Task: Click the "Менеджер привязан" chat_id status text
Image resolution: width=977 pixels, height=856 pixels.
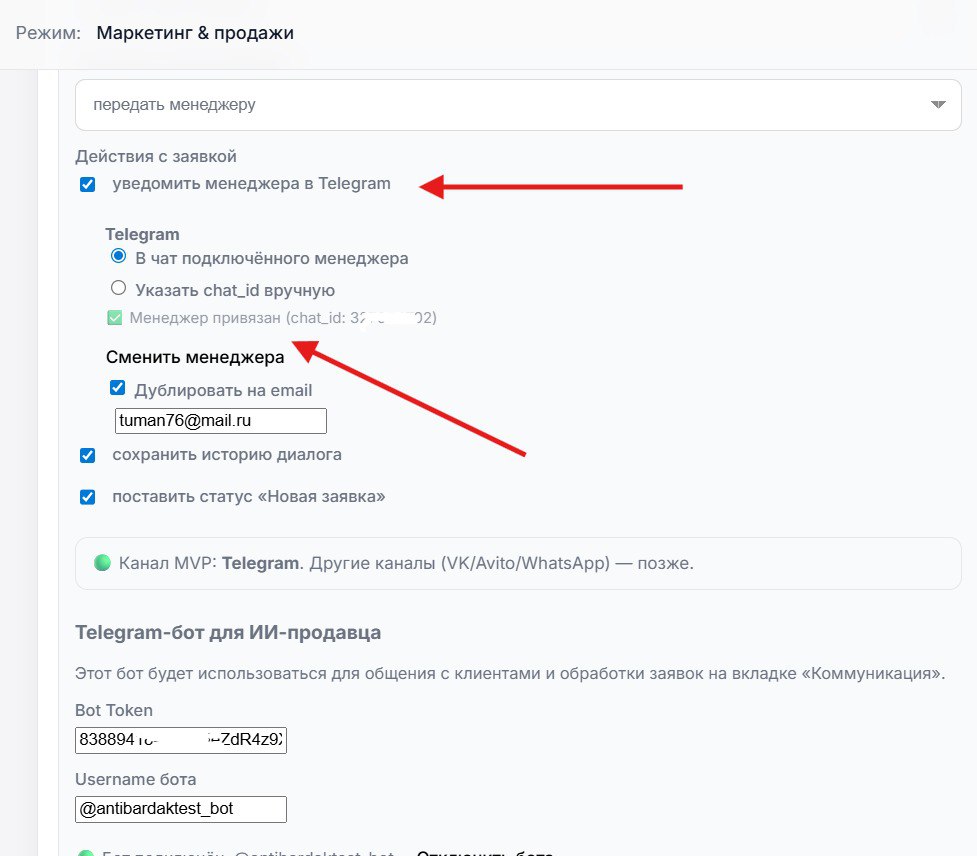Action: tap(283, 318)
